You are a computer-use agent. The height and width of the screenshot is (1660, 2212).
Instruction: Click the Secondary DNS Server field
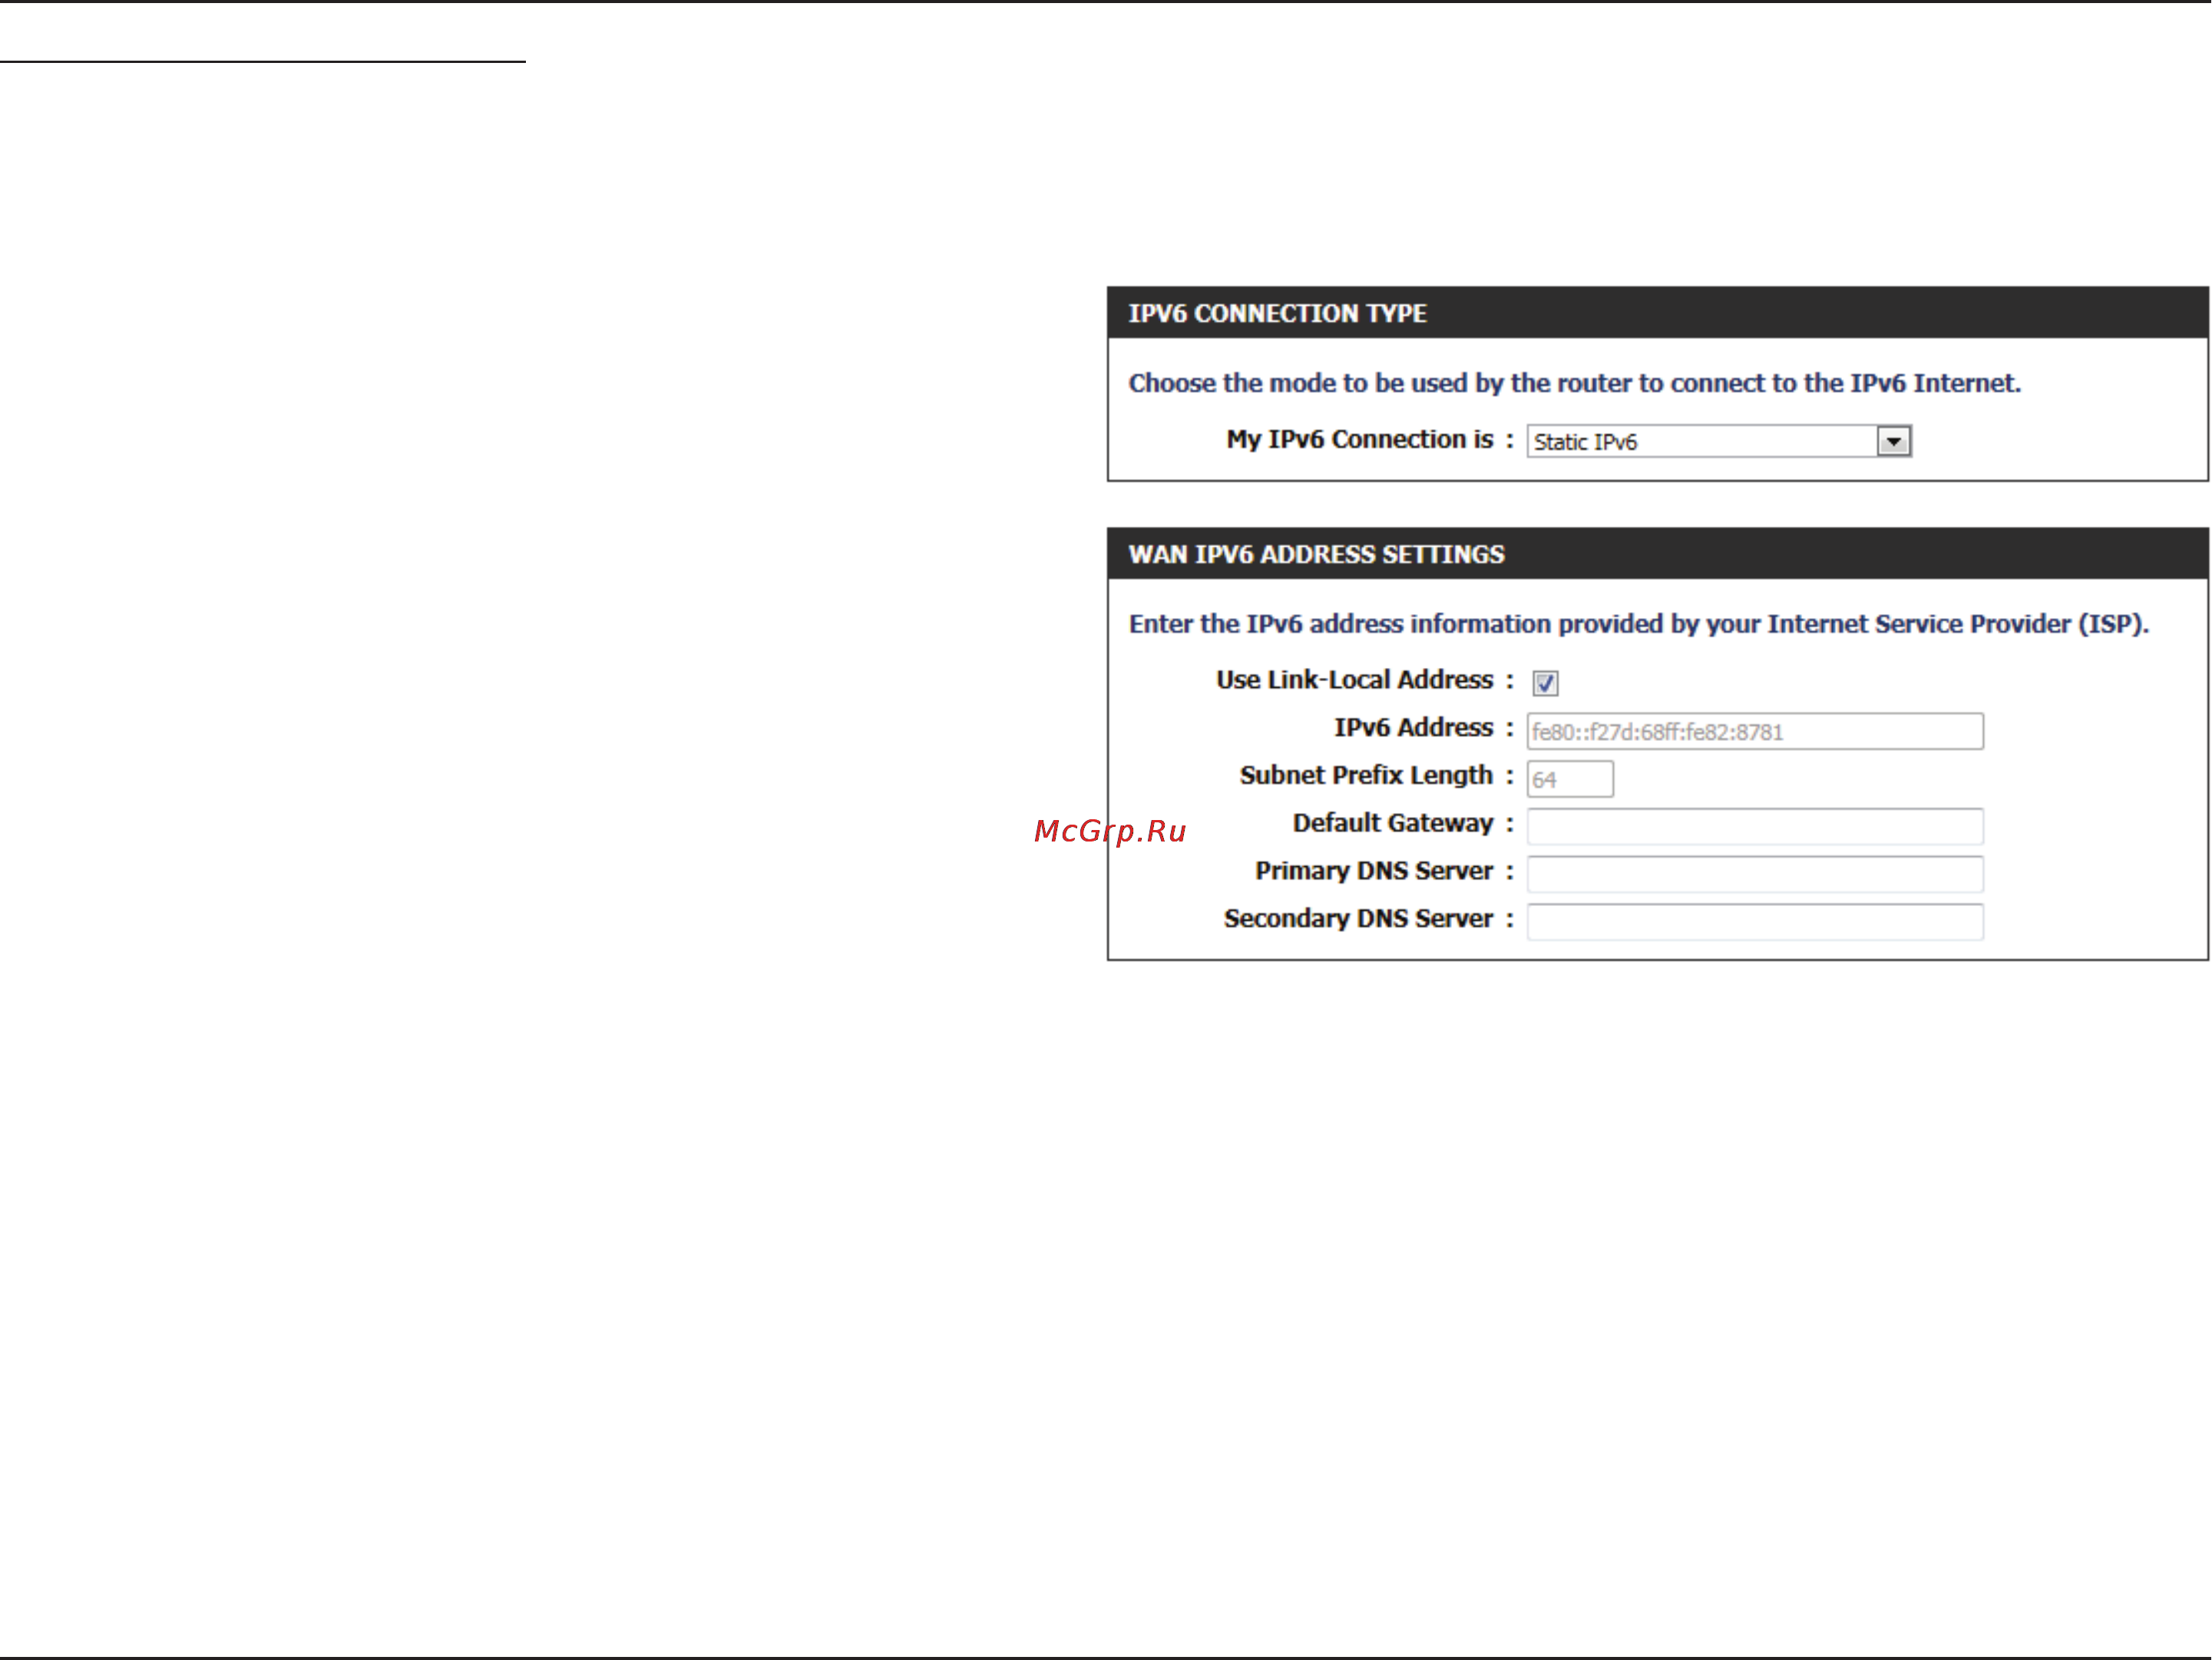point(1754,922)
